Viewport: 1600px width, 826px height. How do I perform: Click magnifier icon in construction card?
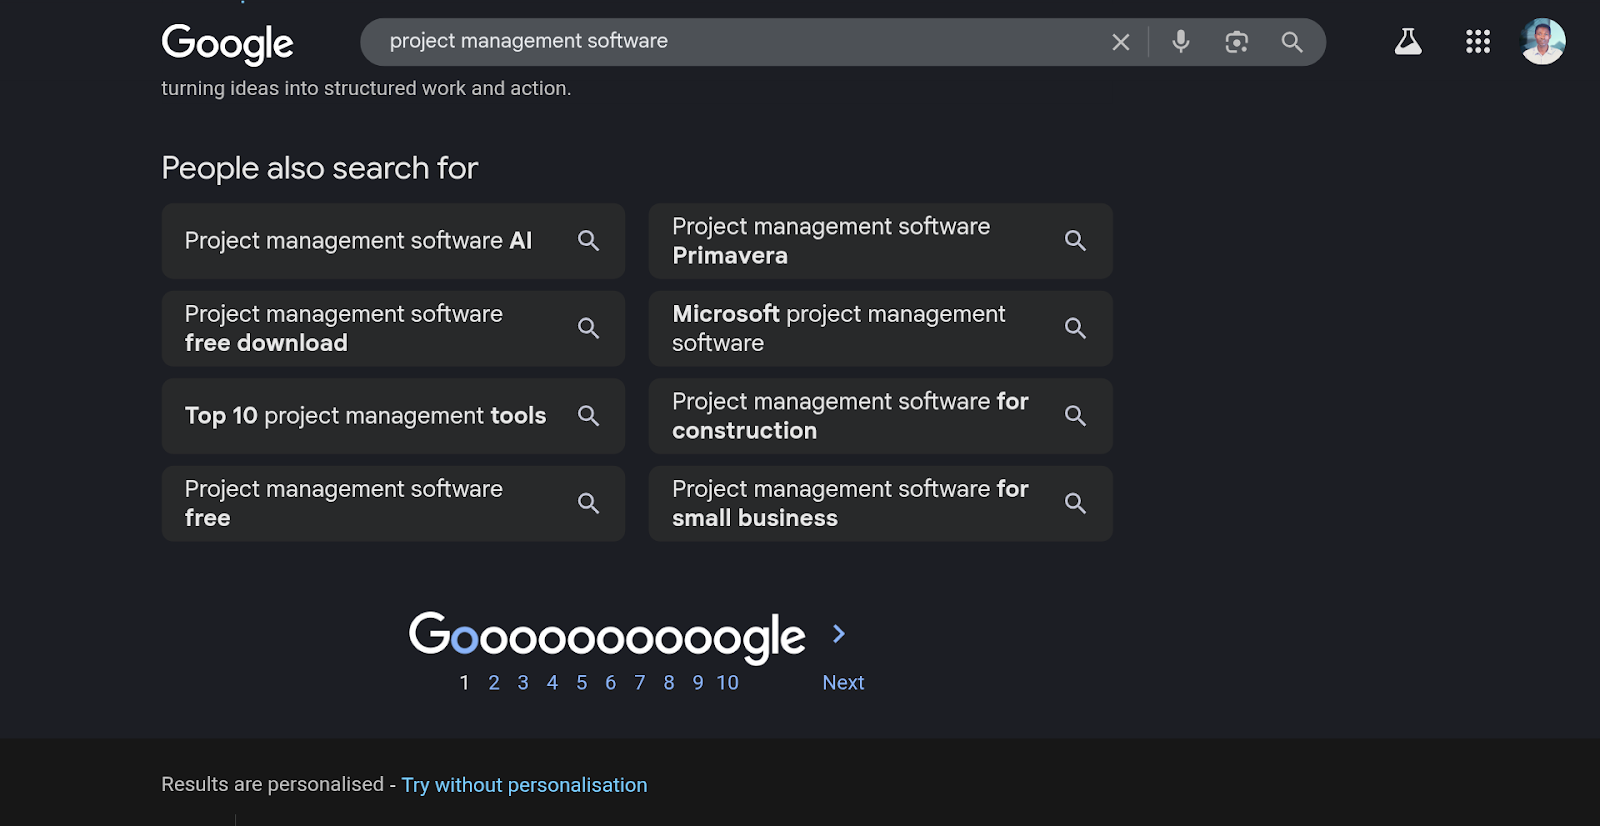click(x=1076, y=416)
